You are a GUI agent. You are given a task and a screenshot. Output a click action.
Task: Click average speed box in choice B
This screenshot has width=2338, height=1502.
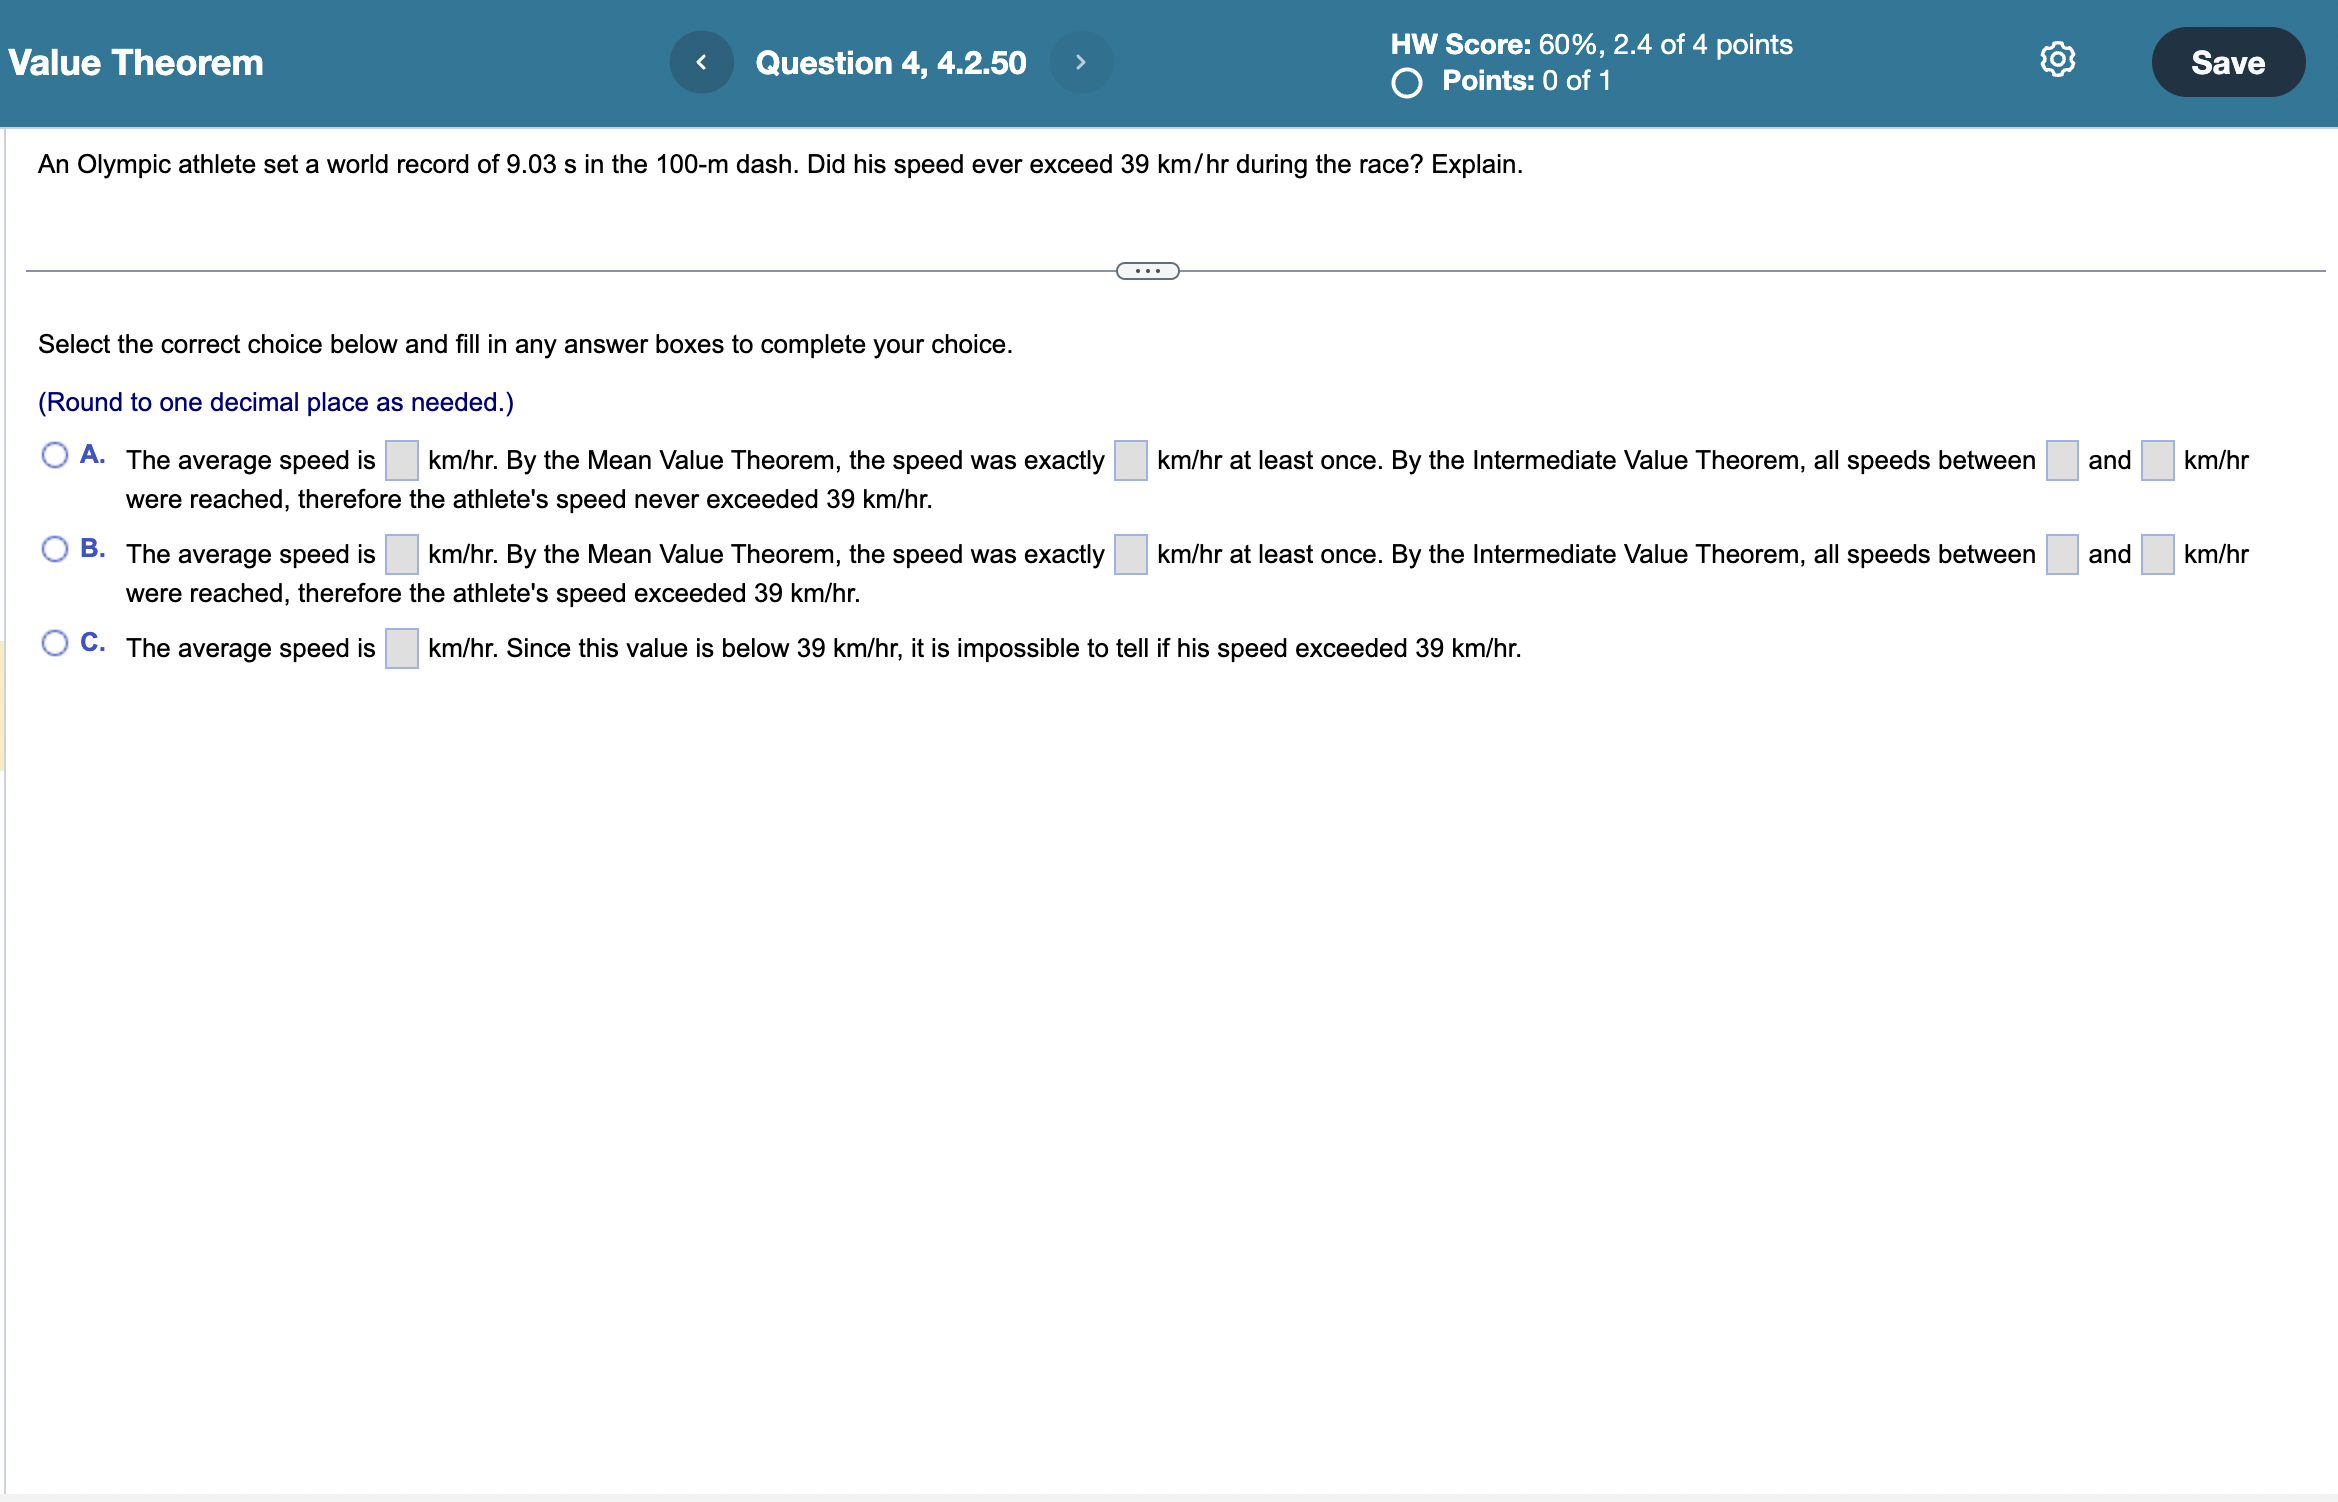point(401,555)
